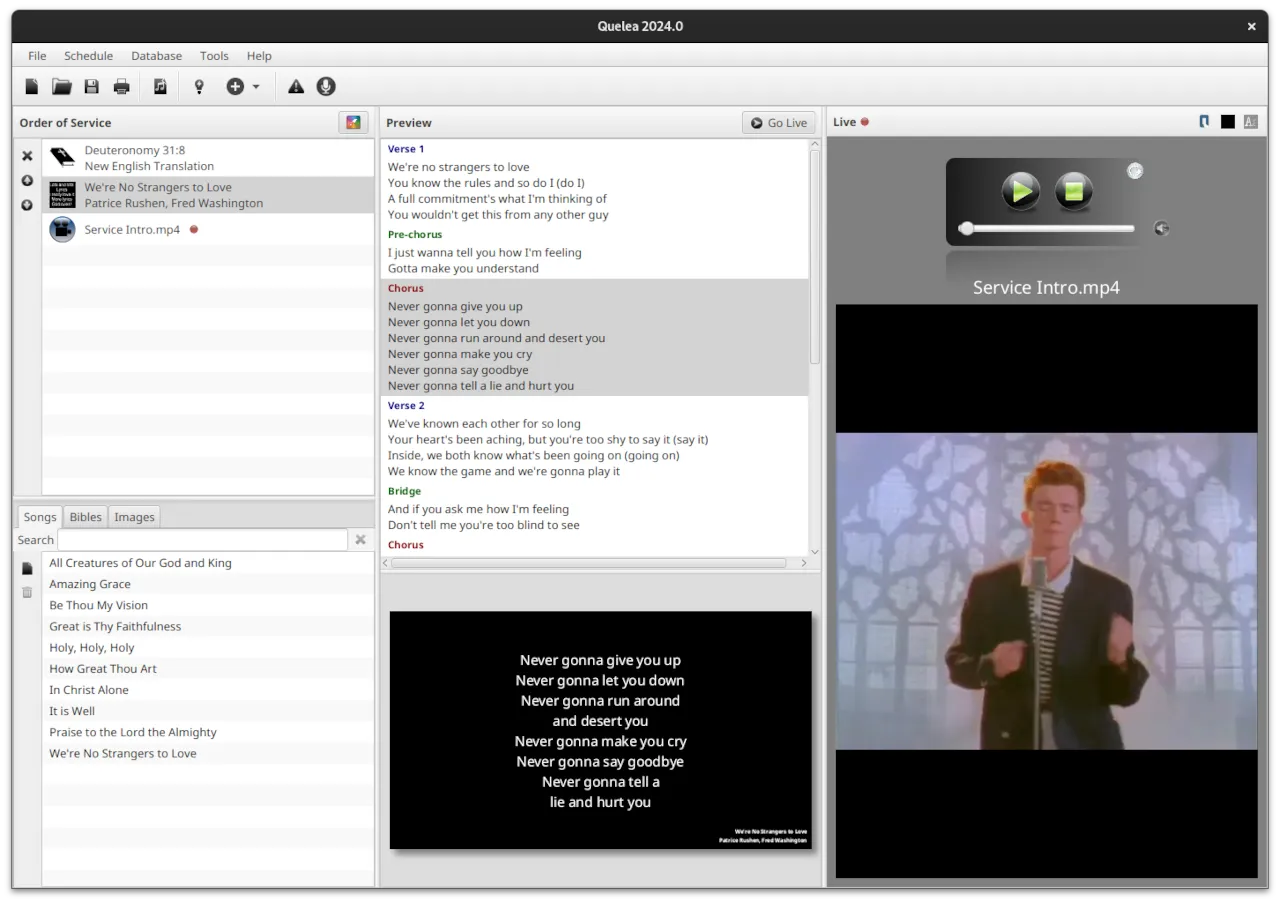Click the song Search input field

[x=203, y=540]
